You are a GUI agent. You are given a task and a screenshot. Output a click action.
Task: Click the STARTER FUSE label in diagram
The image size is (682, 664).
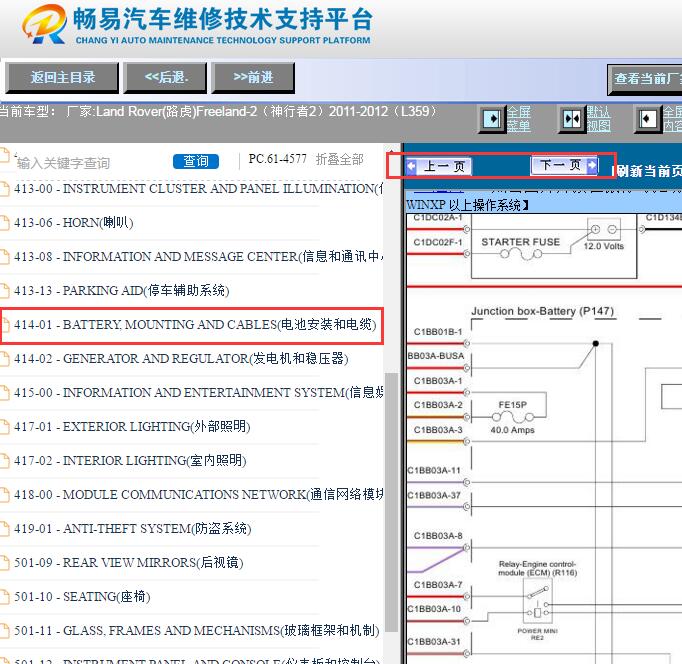coord(520,242)
